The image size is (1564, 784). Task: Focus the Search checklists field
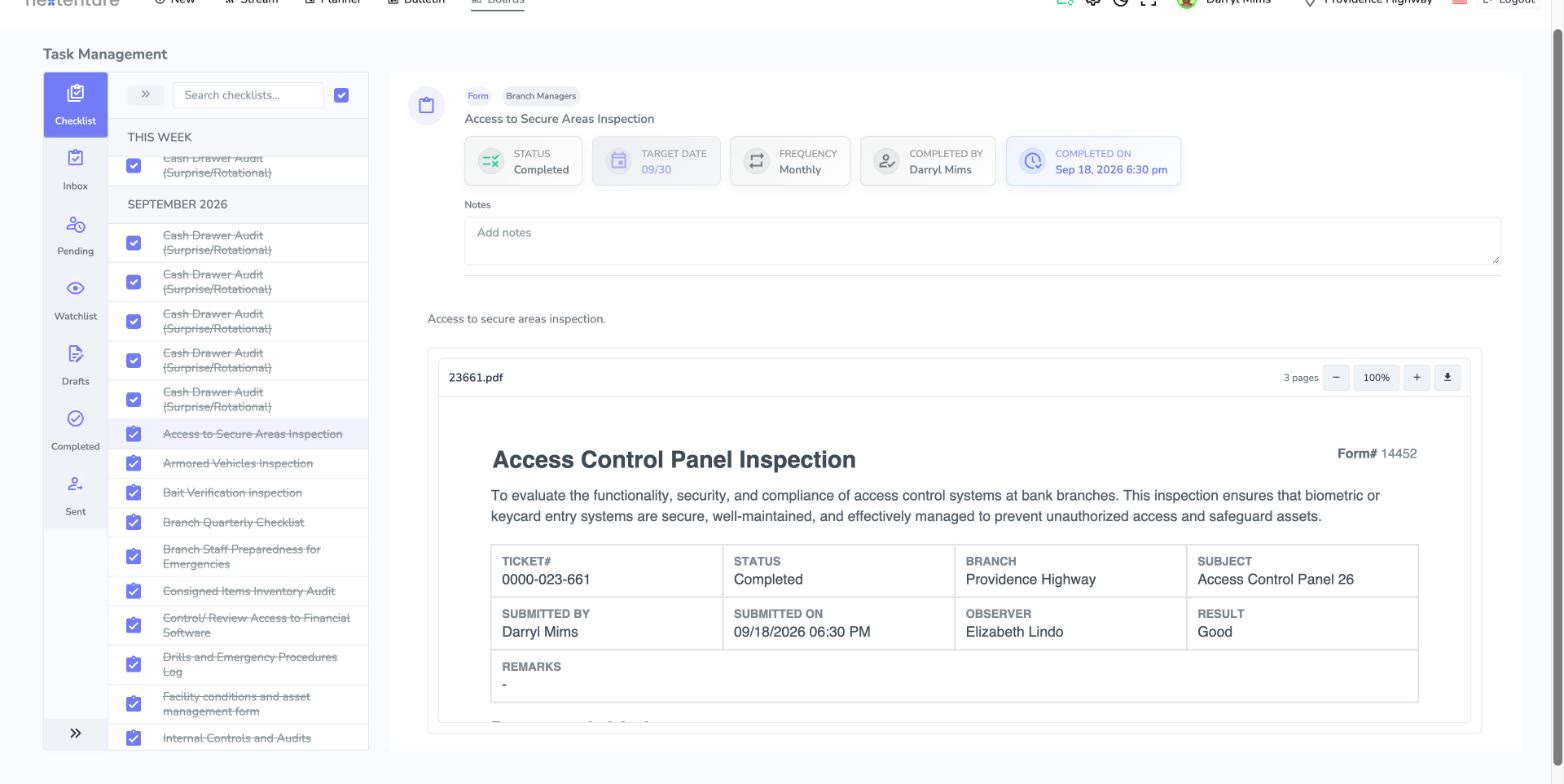248,95
